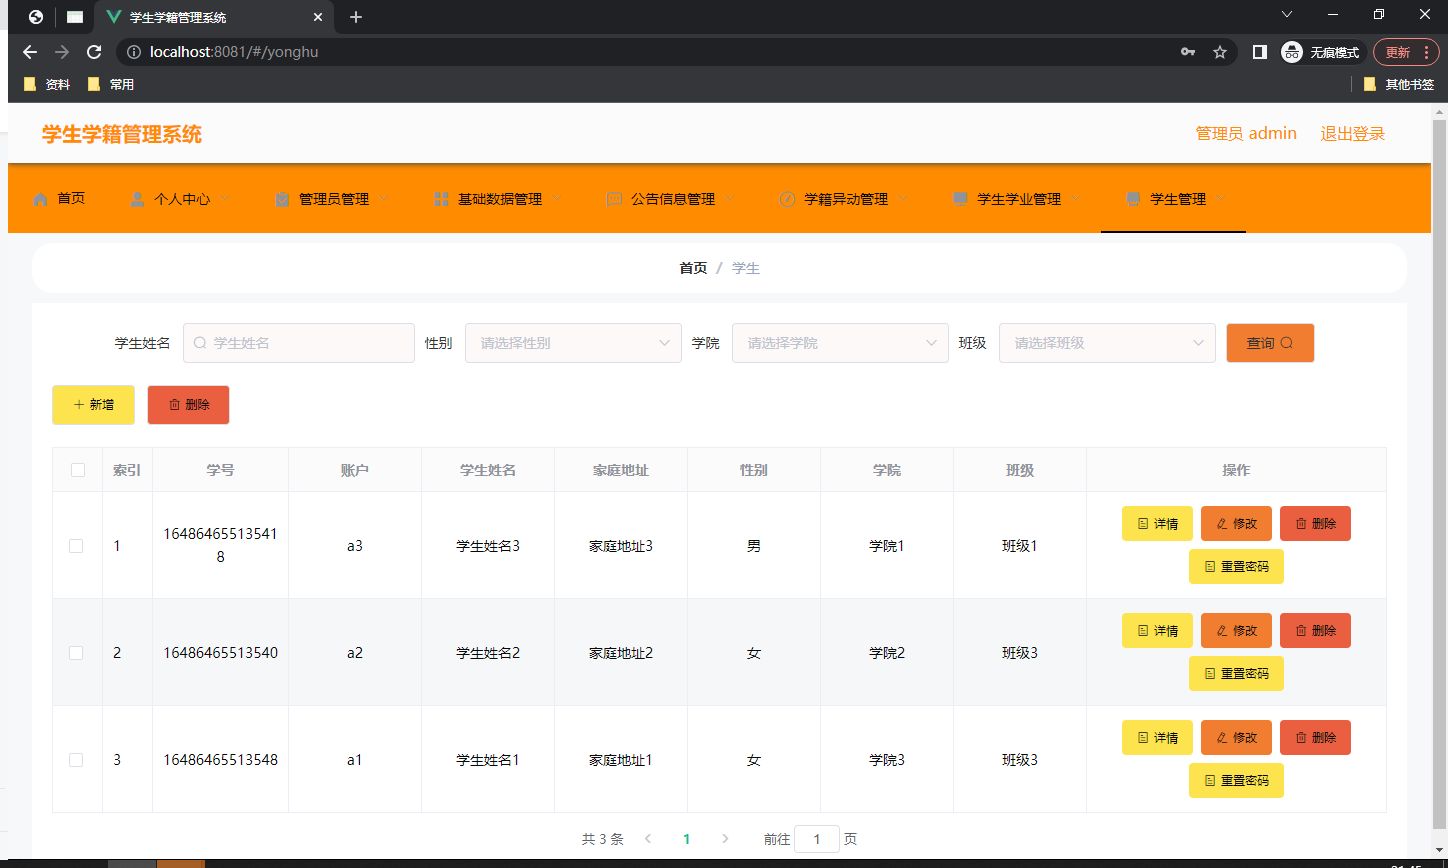
Task: Open the 个人中心 menu item
Action: click(x=180, y=198)
